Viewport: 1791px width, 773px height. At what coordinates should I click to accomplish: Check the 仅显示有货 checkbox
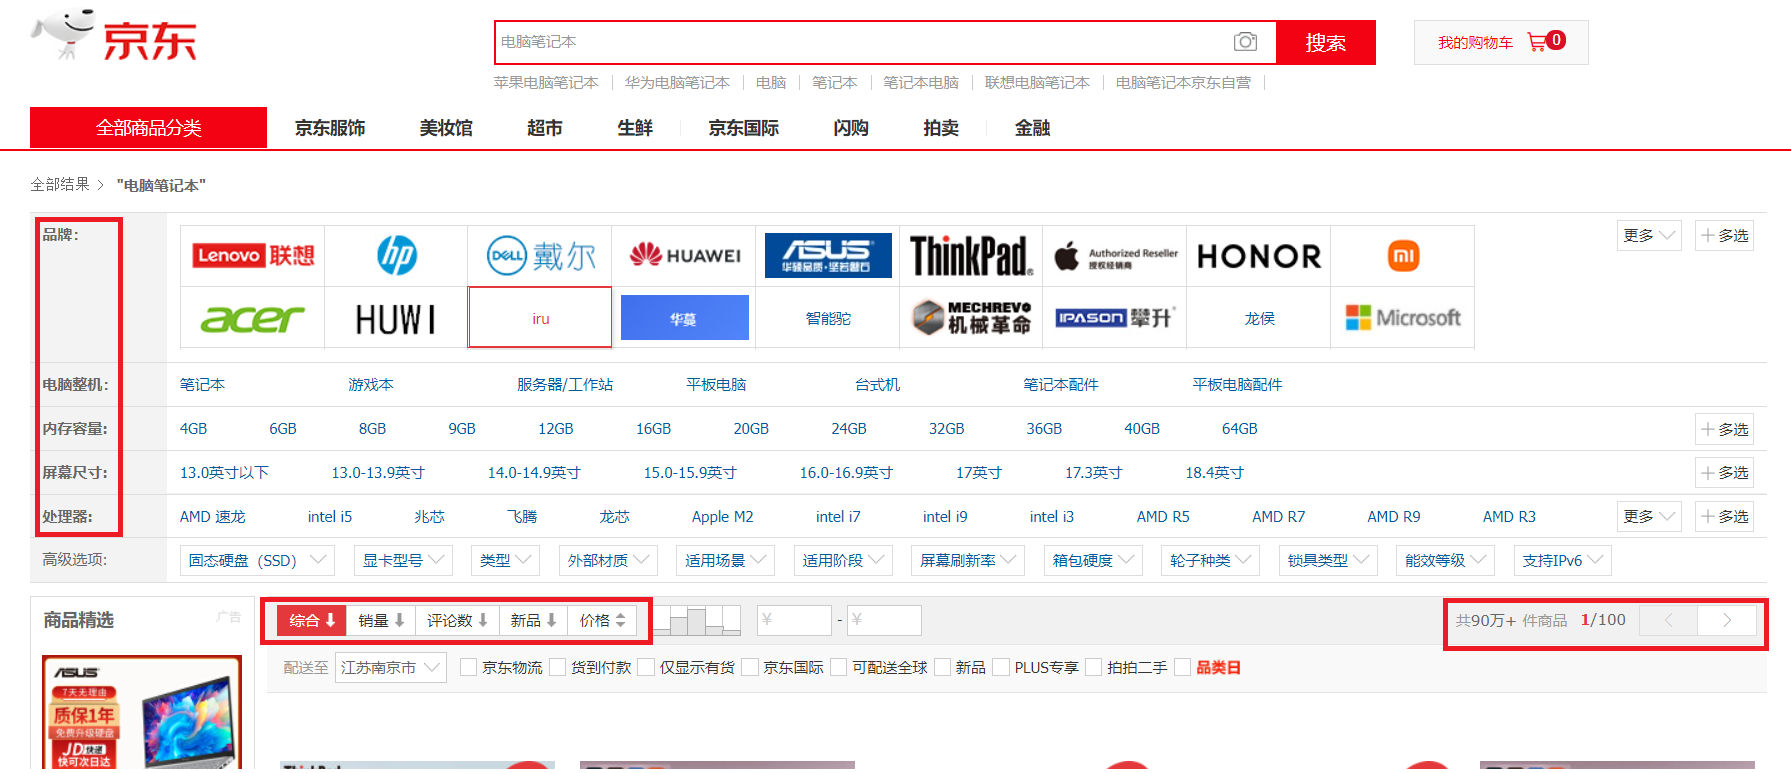(646, 668)
